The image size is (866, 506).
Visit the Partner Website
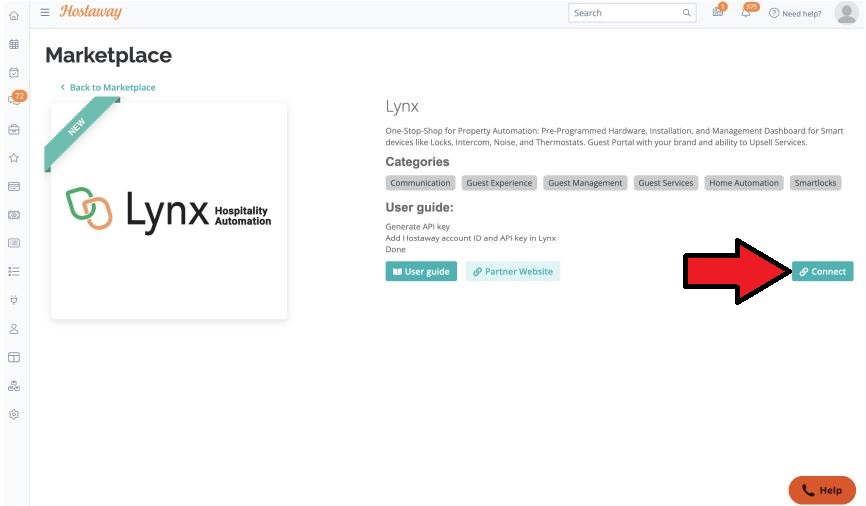click(513, 271)
